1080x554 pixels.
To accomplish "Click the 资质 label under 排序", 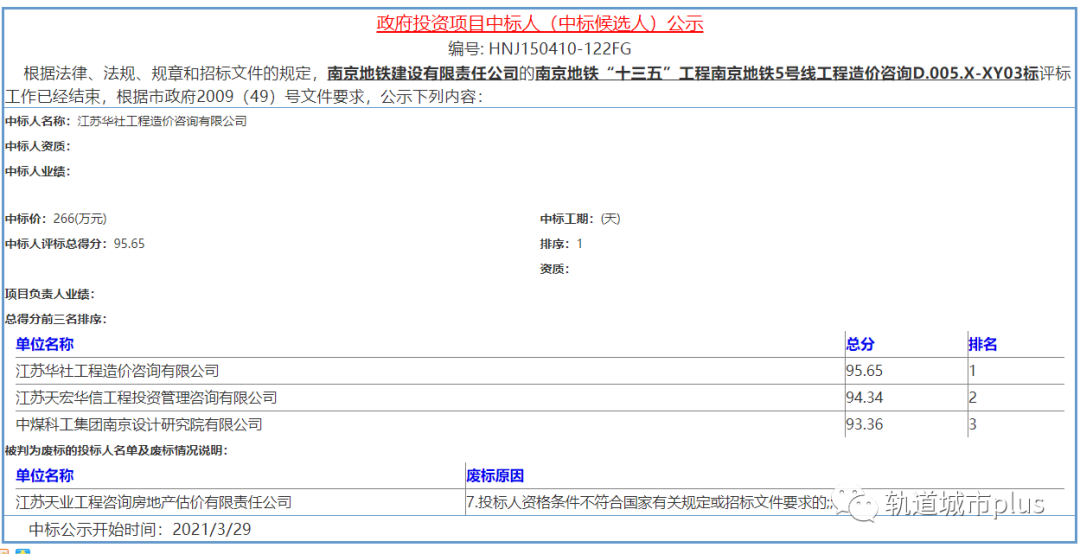I will [554, 269].
